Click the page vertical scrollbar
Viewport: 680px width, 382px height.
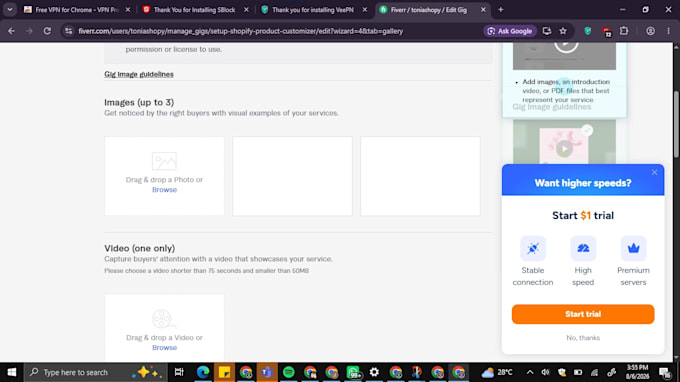tap(676, 202)
